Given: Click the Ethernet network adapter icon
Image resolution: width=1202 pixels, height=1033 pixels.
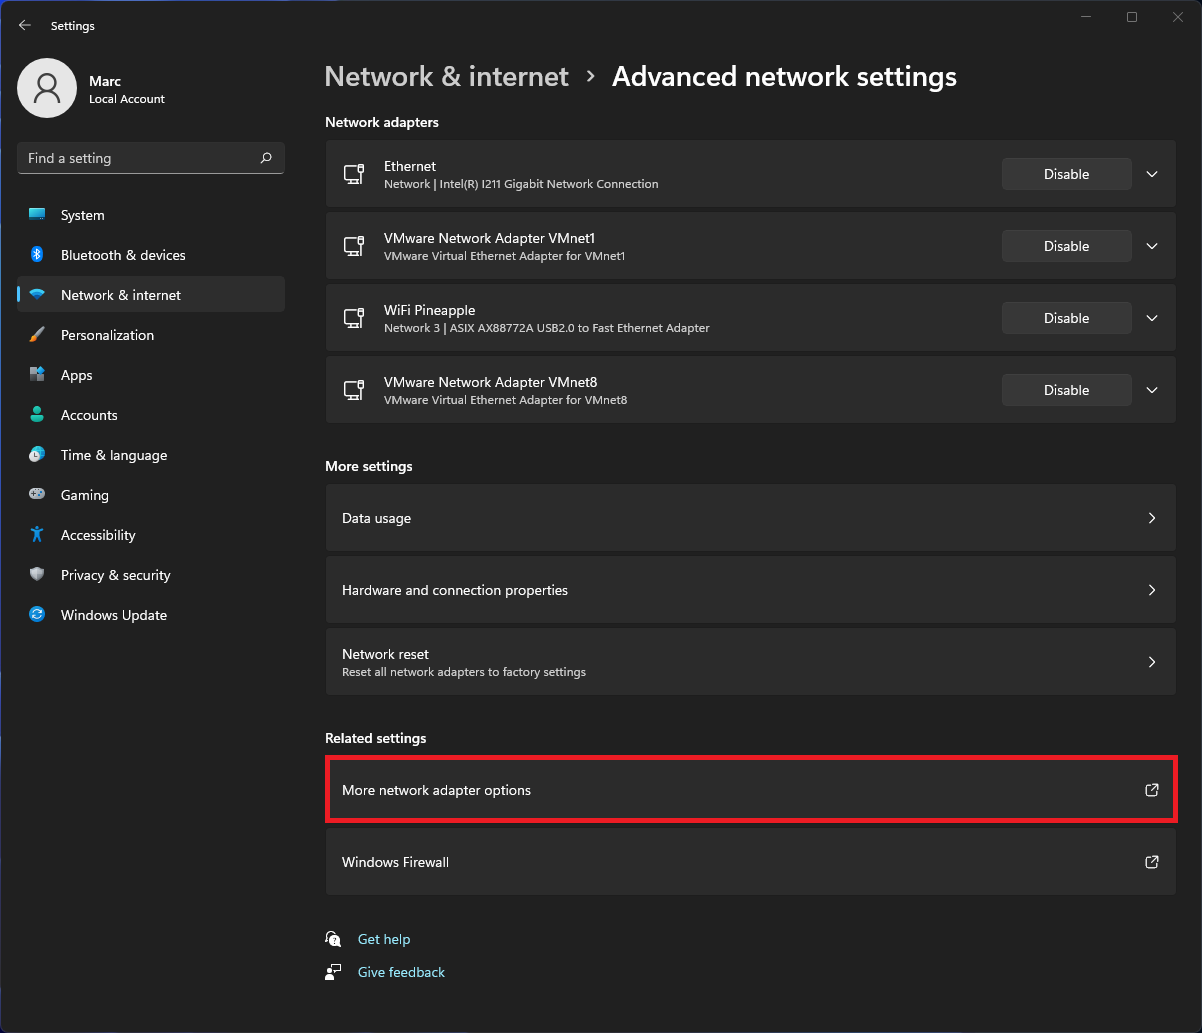Looking at the screenshot, I should pyautogui.click(x=354, y=174).
